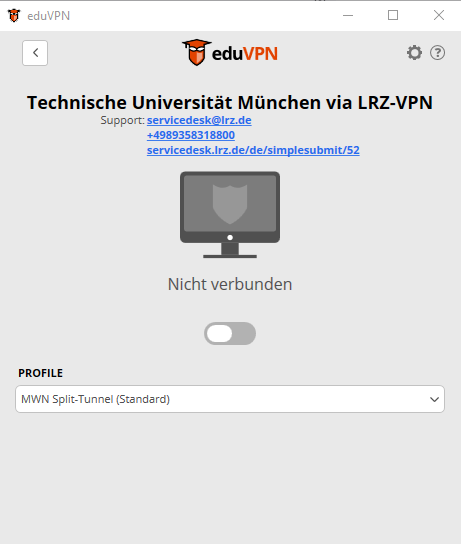The width and height of the screenshot is (461, 544).
Task: Click the eduVPN icon in title bar
Action: click(14, 16)
